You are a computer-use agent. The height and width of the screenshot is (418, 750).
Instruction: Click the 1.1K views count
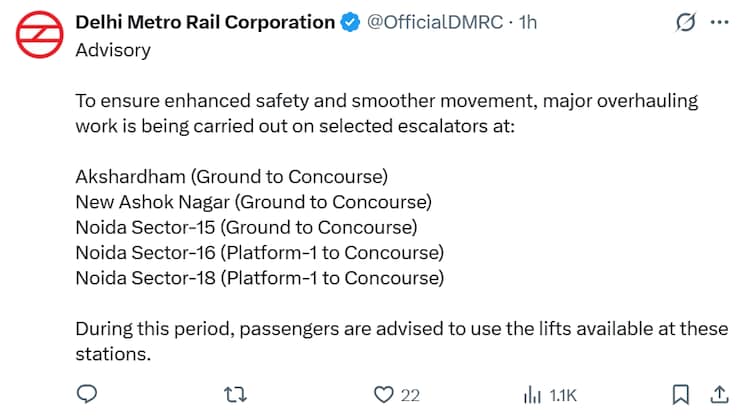(562, 395)
